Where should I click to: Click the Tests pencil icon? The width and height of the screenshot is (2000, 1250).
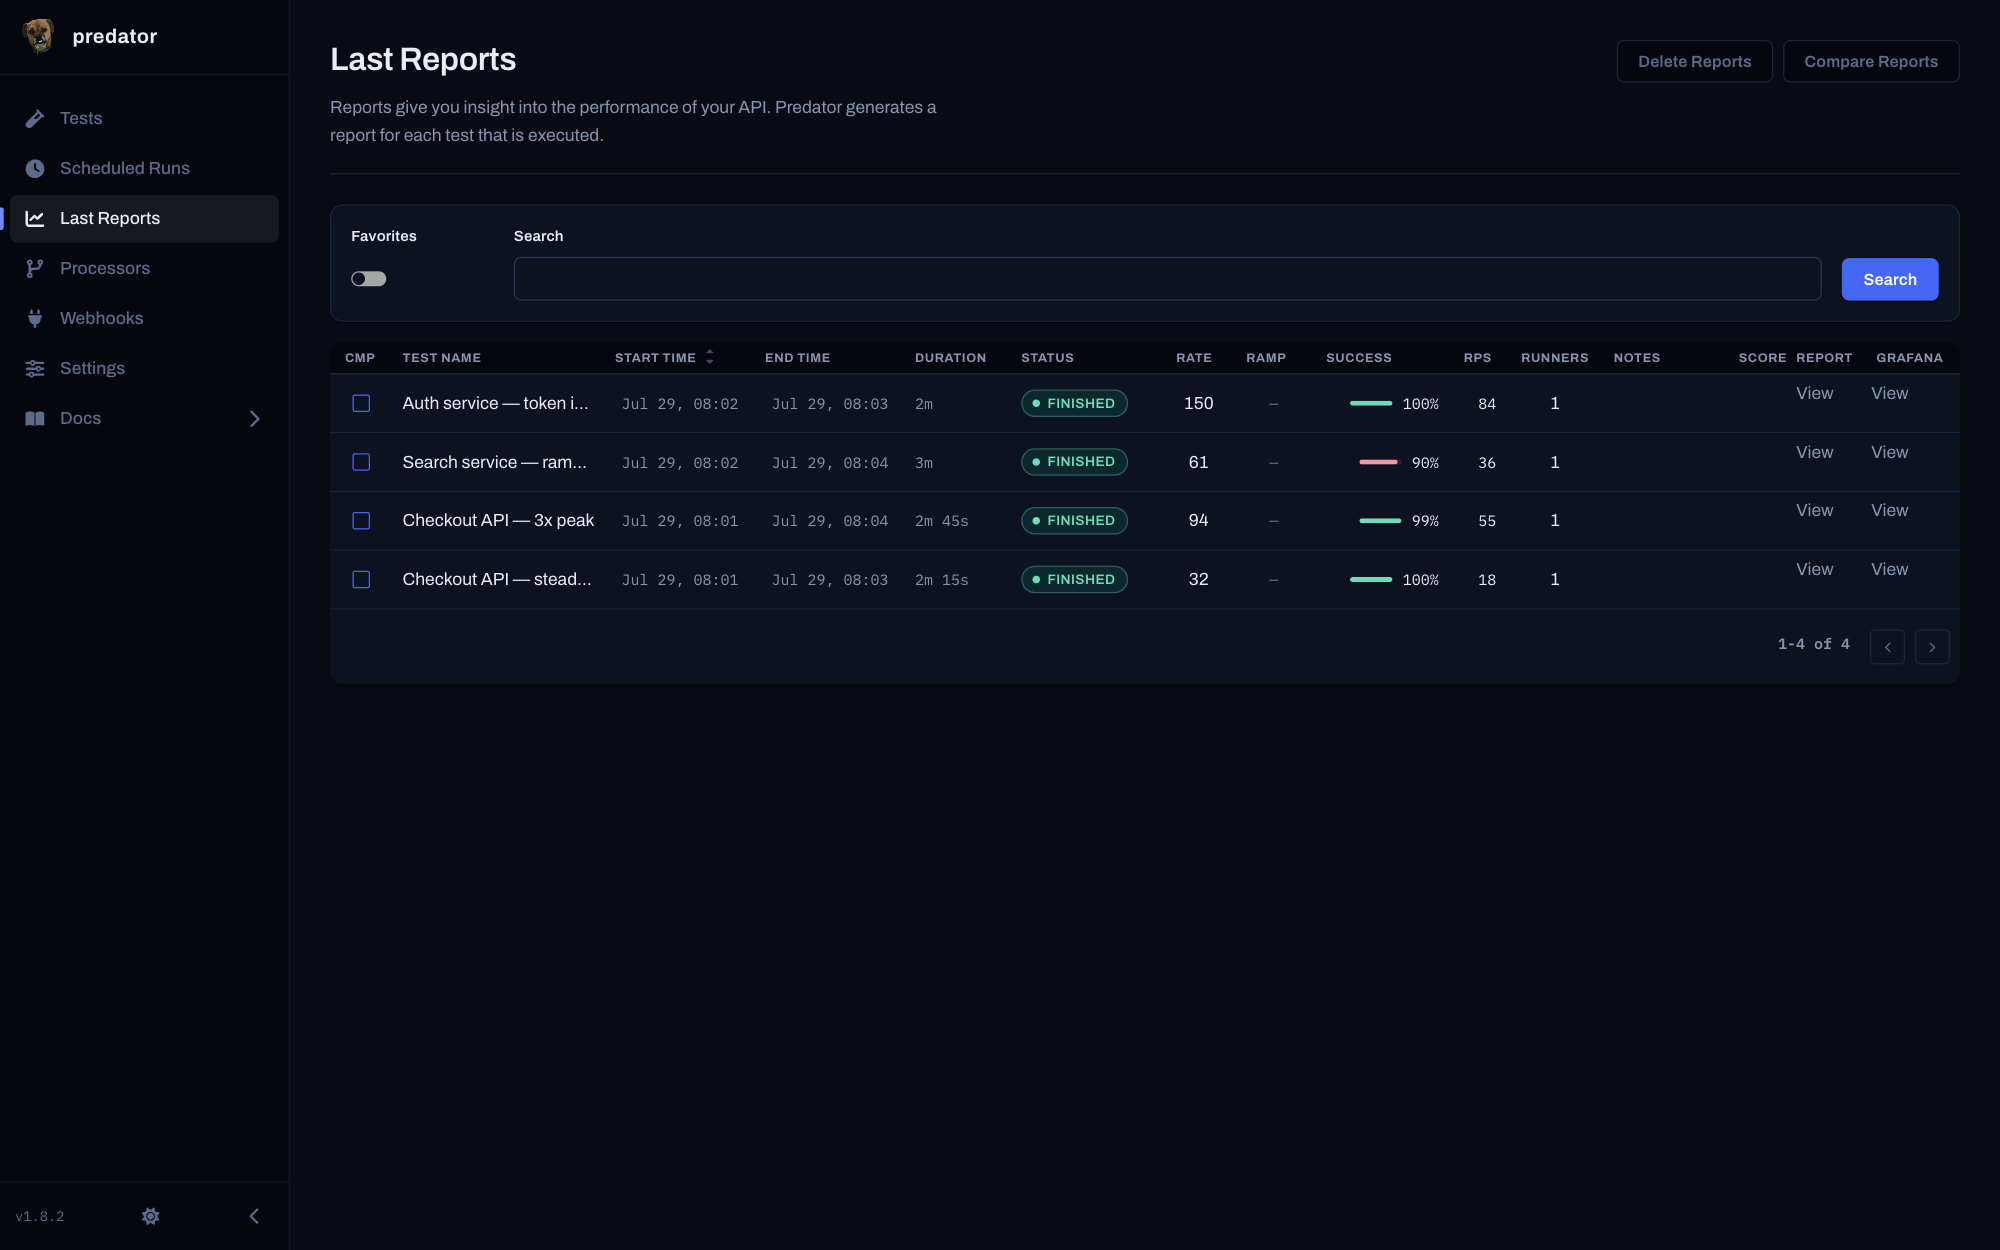(x=35, y=118)
